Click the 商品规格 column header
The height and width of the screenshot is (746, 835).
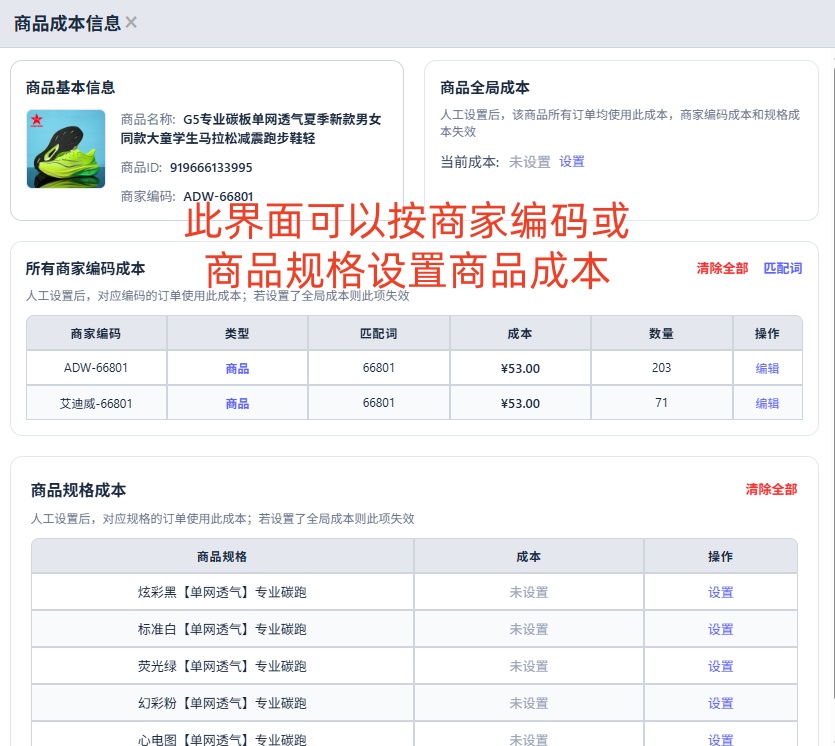coord(222,556)
